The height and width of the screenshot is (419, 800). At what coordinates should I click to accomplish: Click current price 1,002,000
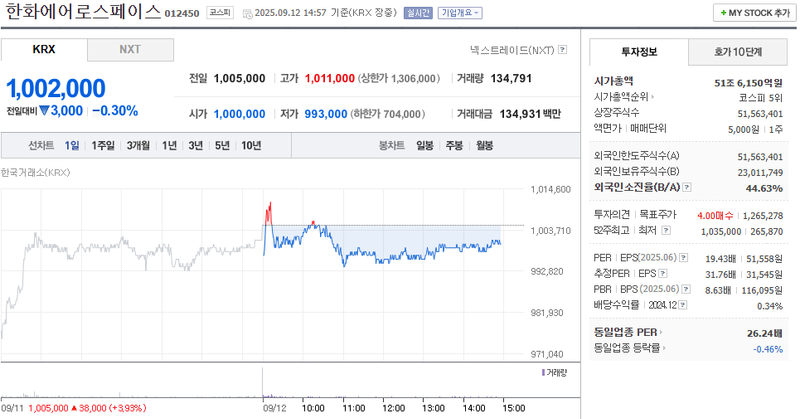click(x=56, y=88)
